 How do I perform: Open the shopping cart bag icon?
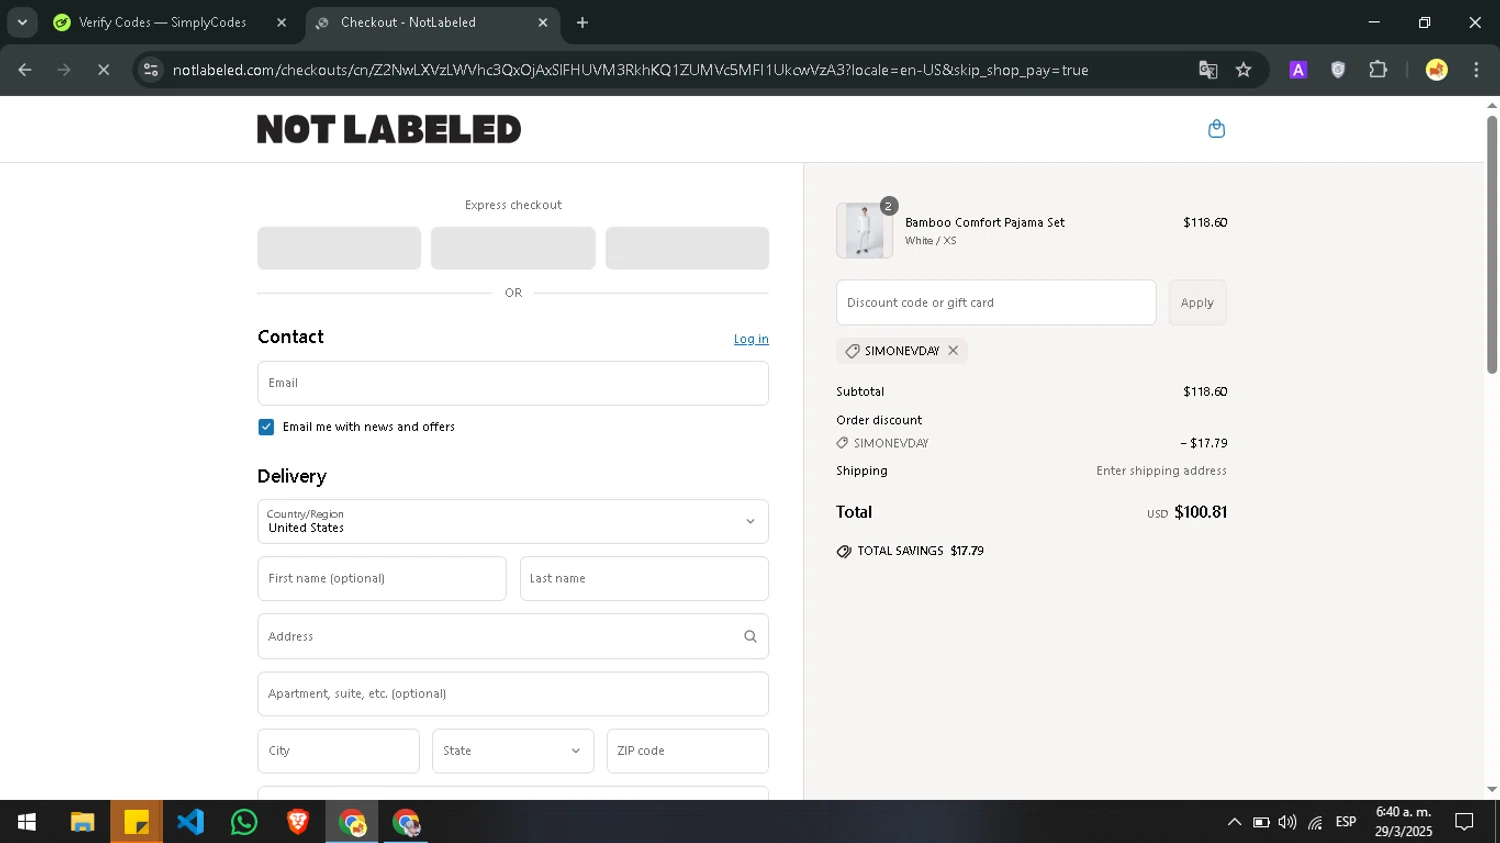(x=1216, y=129)
